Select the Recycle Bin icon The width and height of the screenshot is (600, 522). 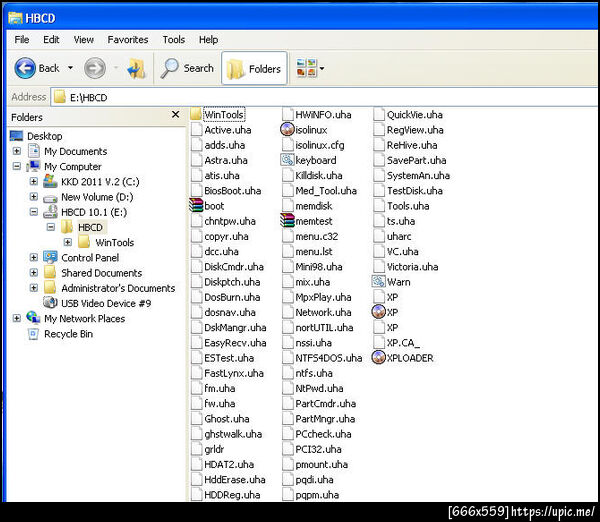(x=33, y=334)
